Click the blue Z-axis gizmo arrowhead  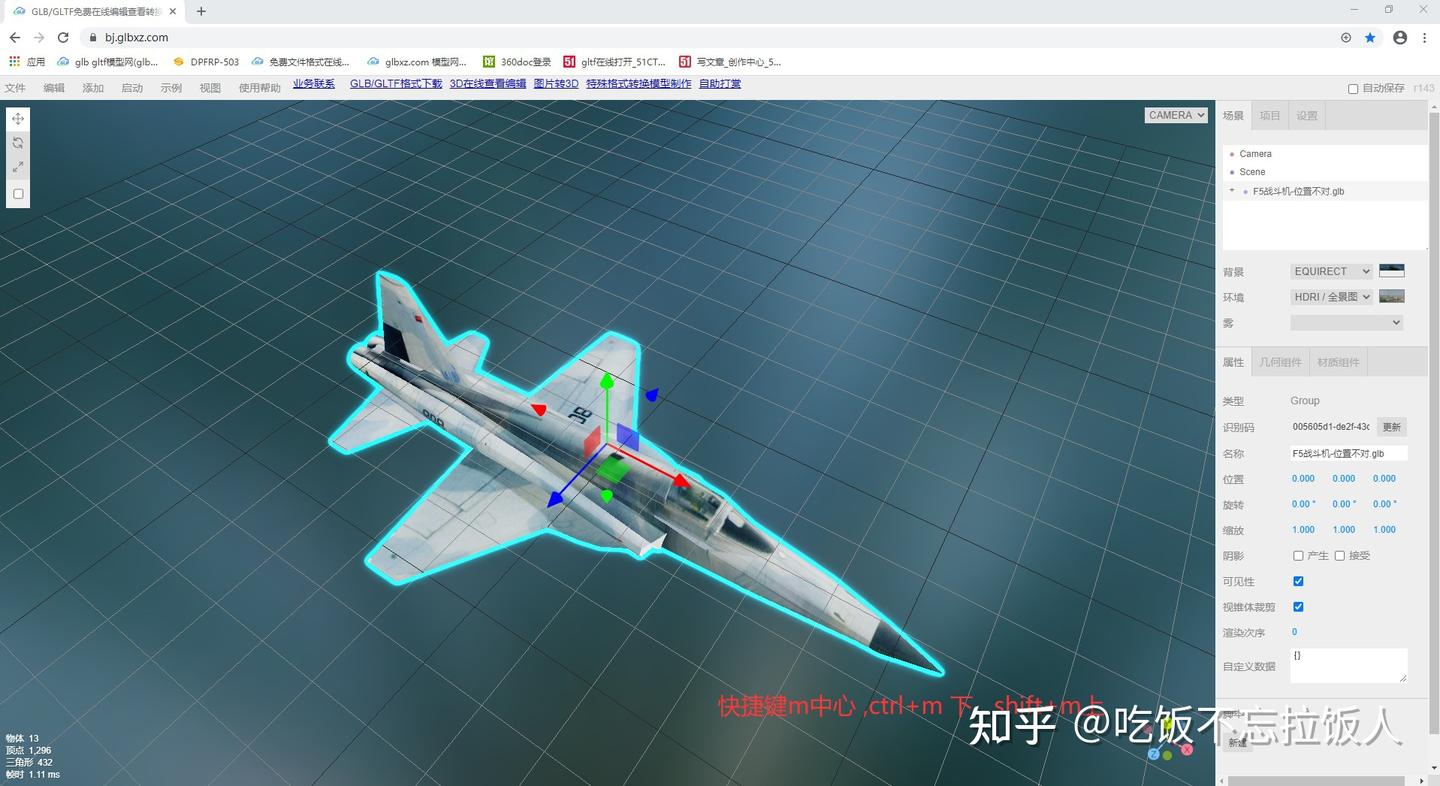554,499
